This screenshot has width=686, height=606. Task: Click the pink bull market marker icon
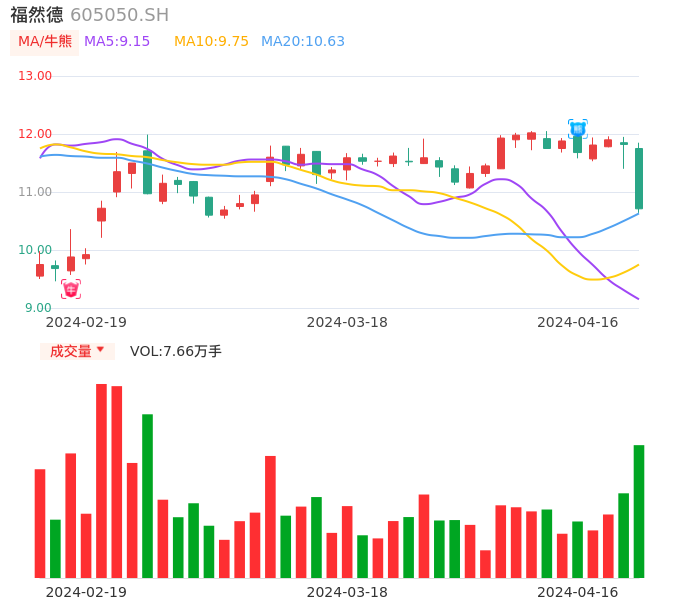[70, 289]
